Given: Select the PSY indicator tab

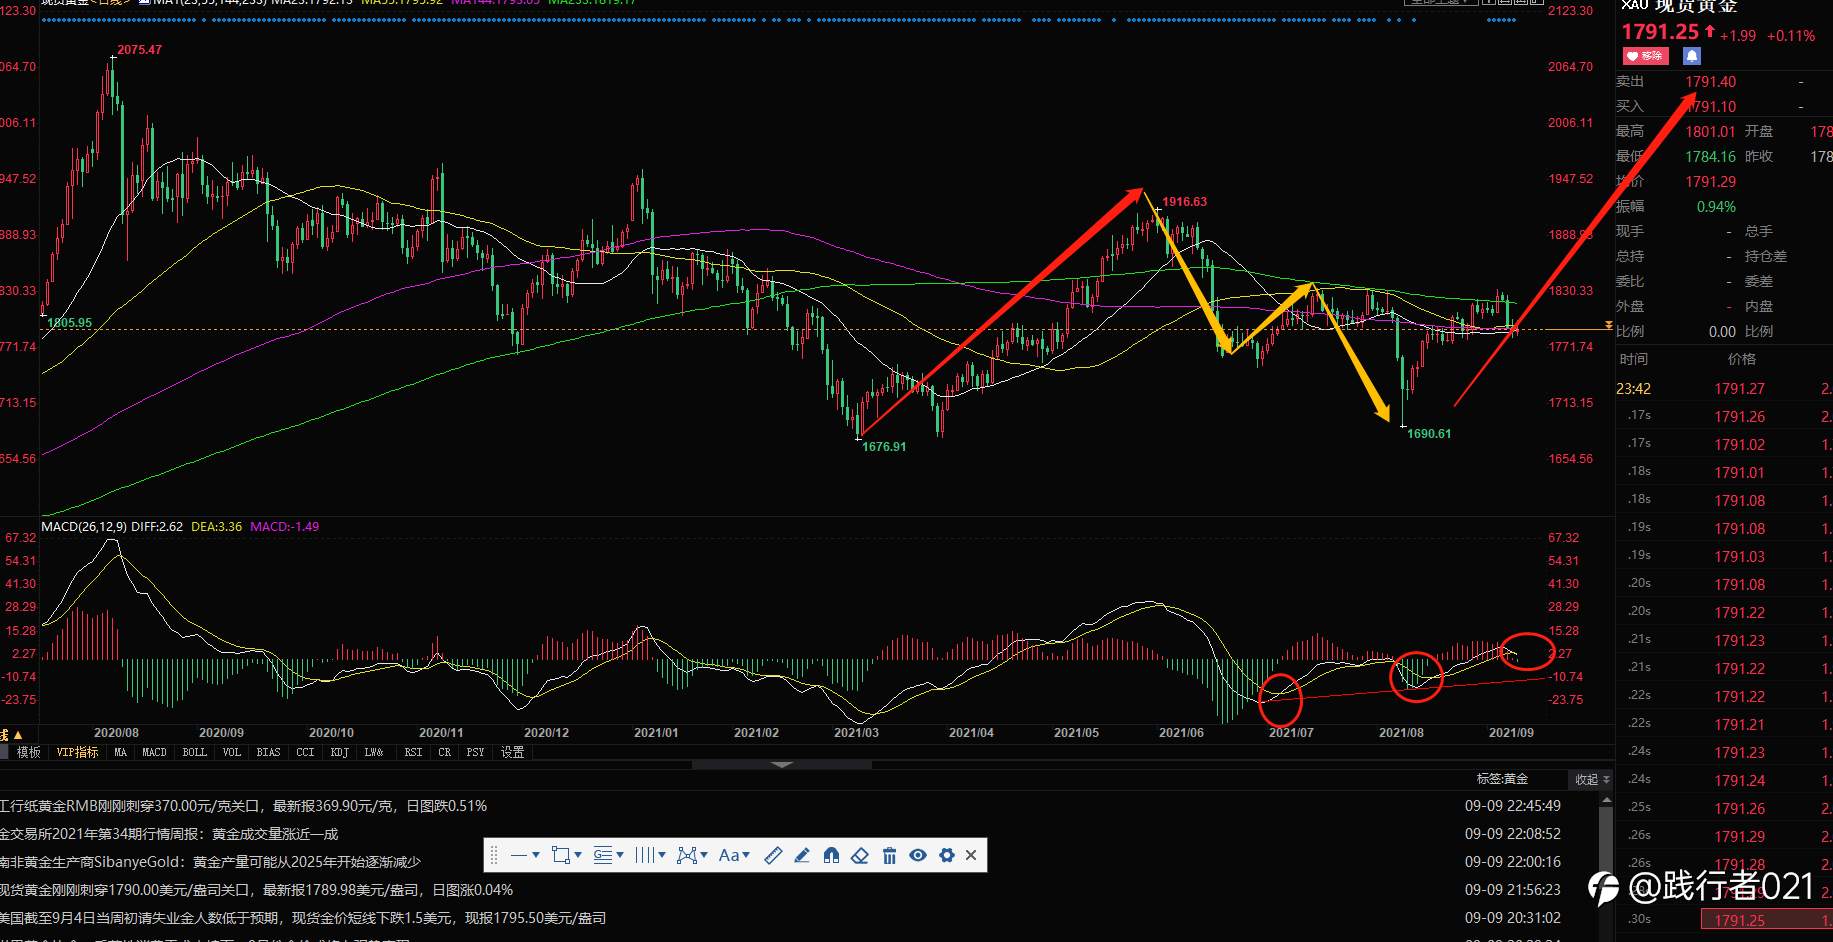Looking at the screenshot, I should click(x=476, y=752).
